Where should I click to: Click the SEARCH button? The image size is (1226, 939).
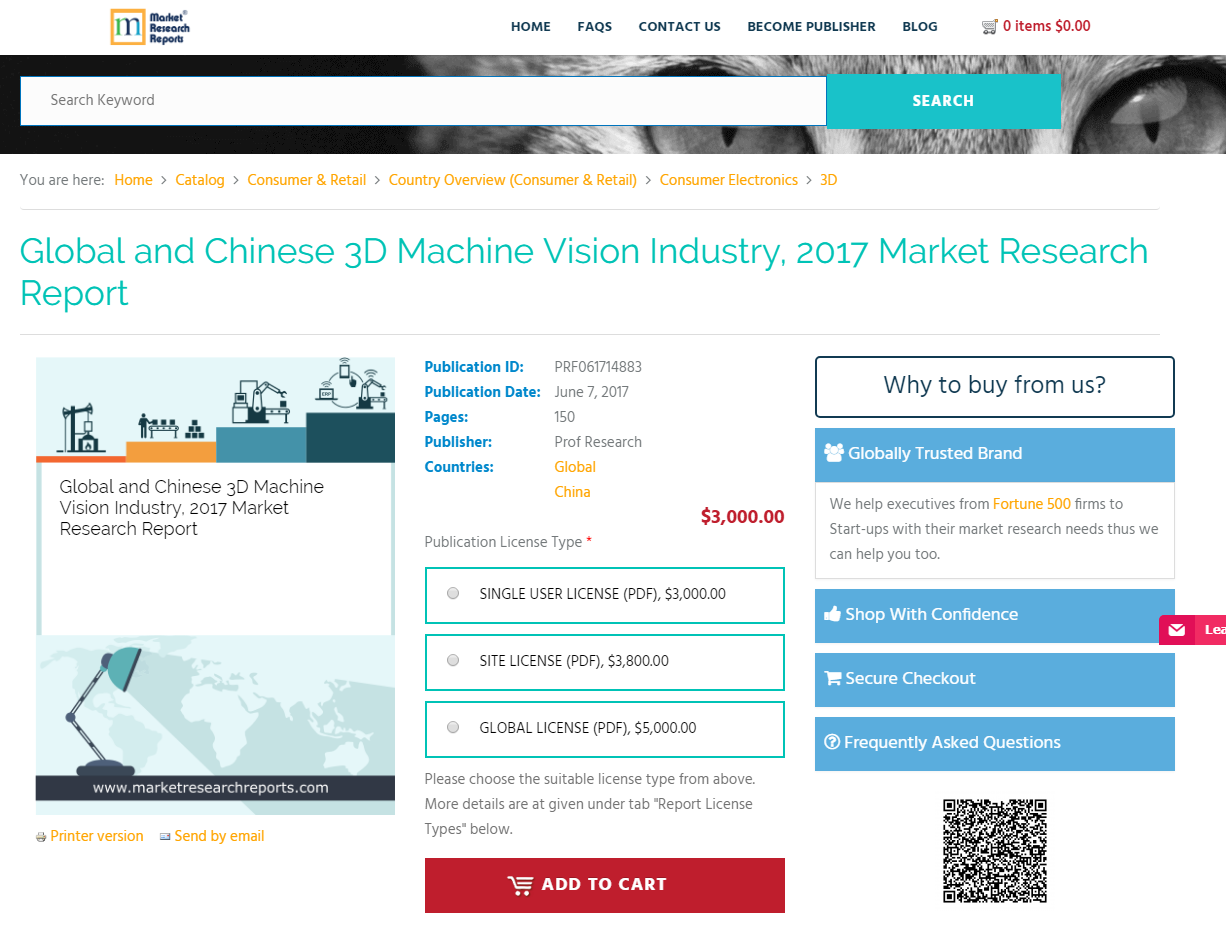click(x=944, y=101)
